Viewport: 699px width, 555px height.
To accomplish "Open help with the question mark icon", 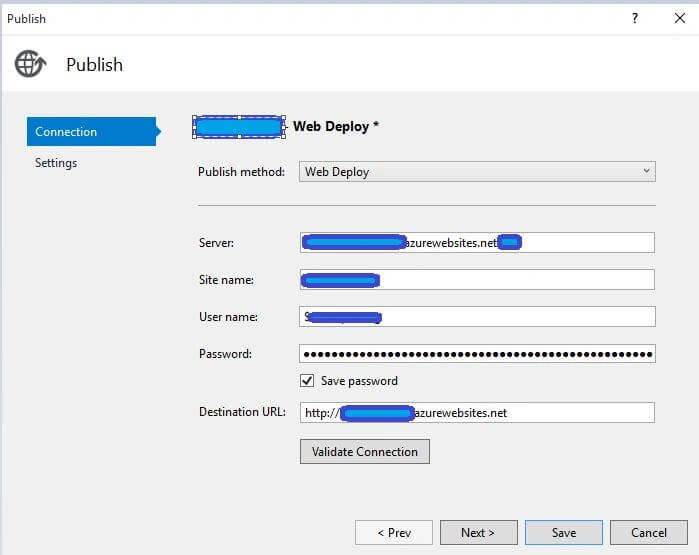I will pyautogui.click(x=635, y=18).
